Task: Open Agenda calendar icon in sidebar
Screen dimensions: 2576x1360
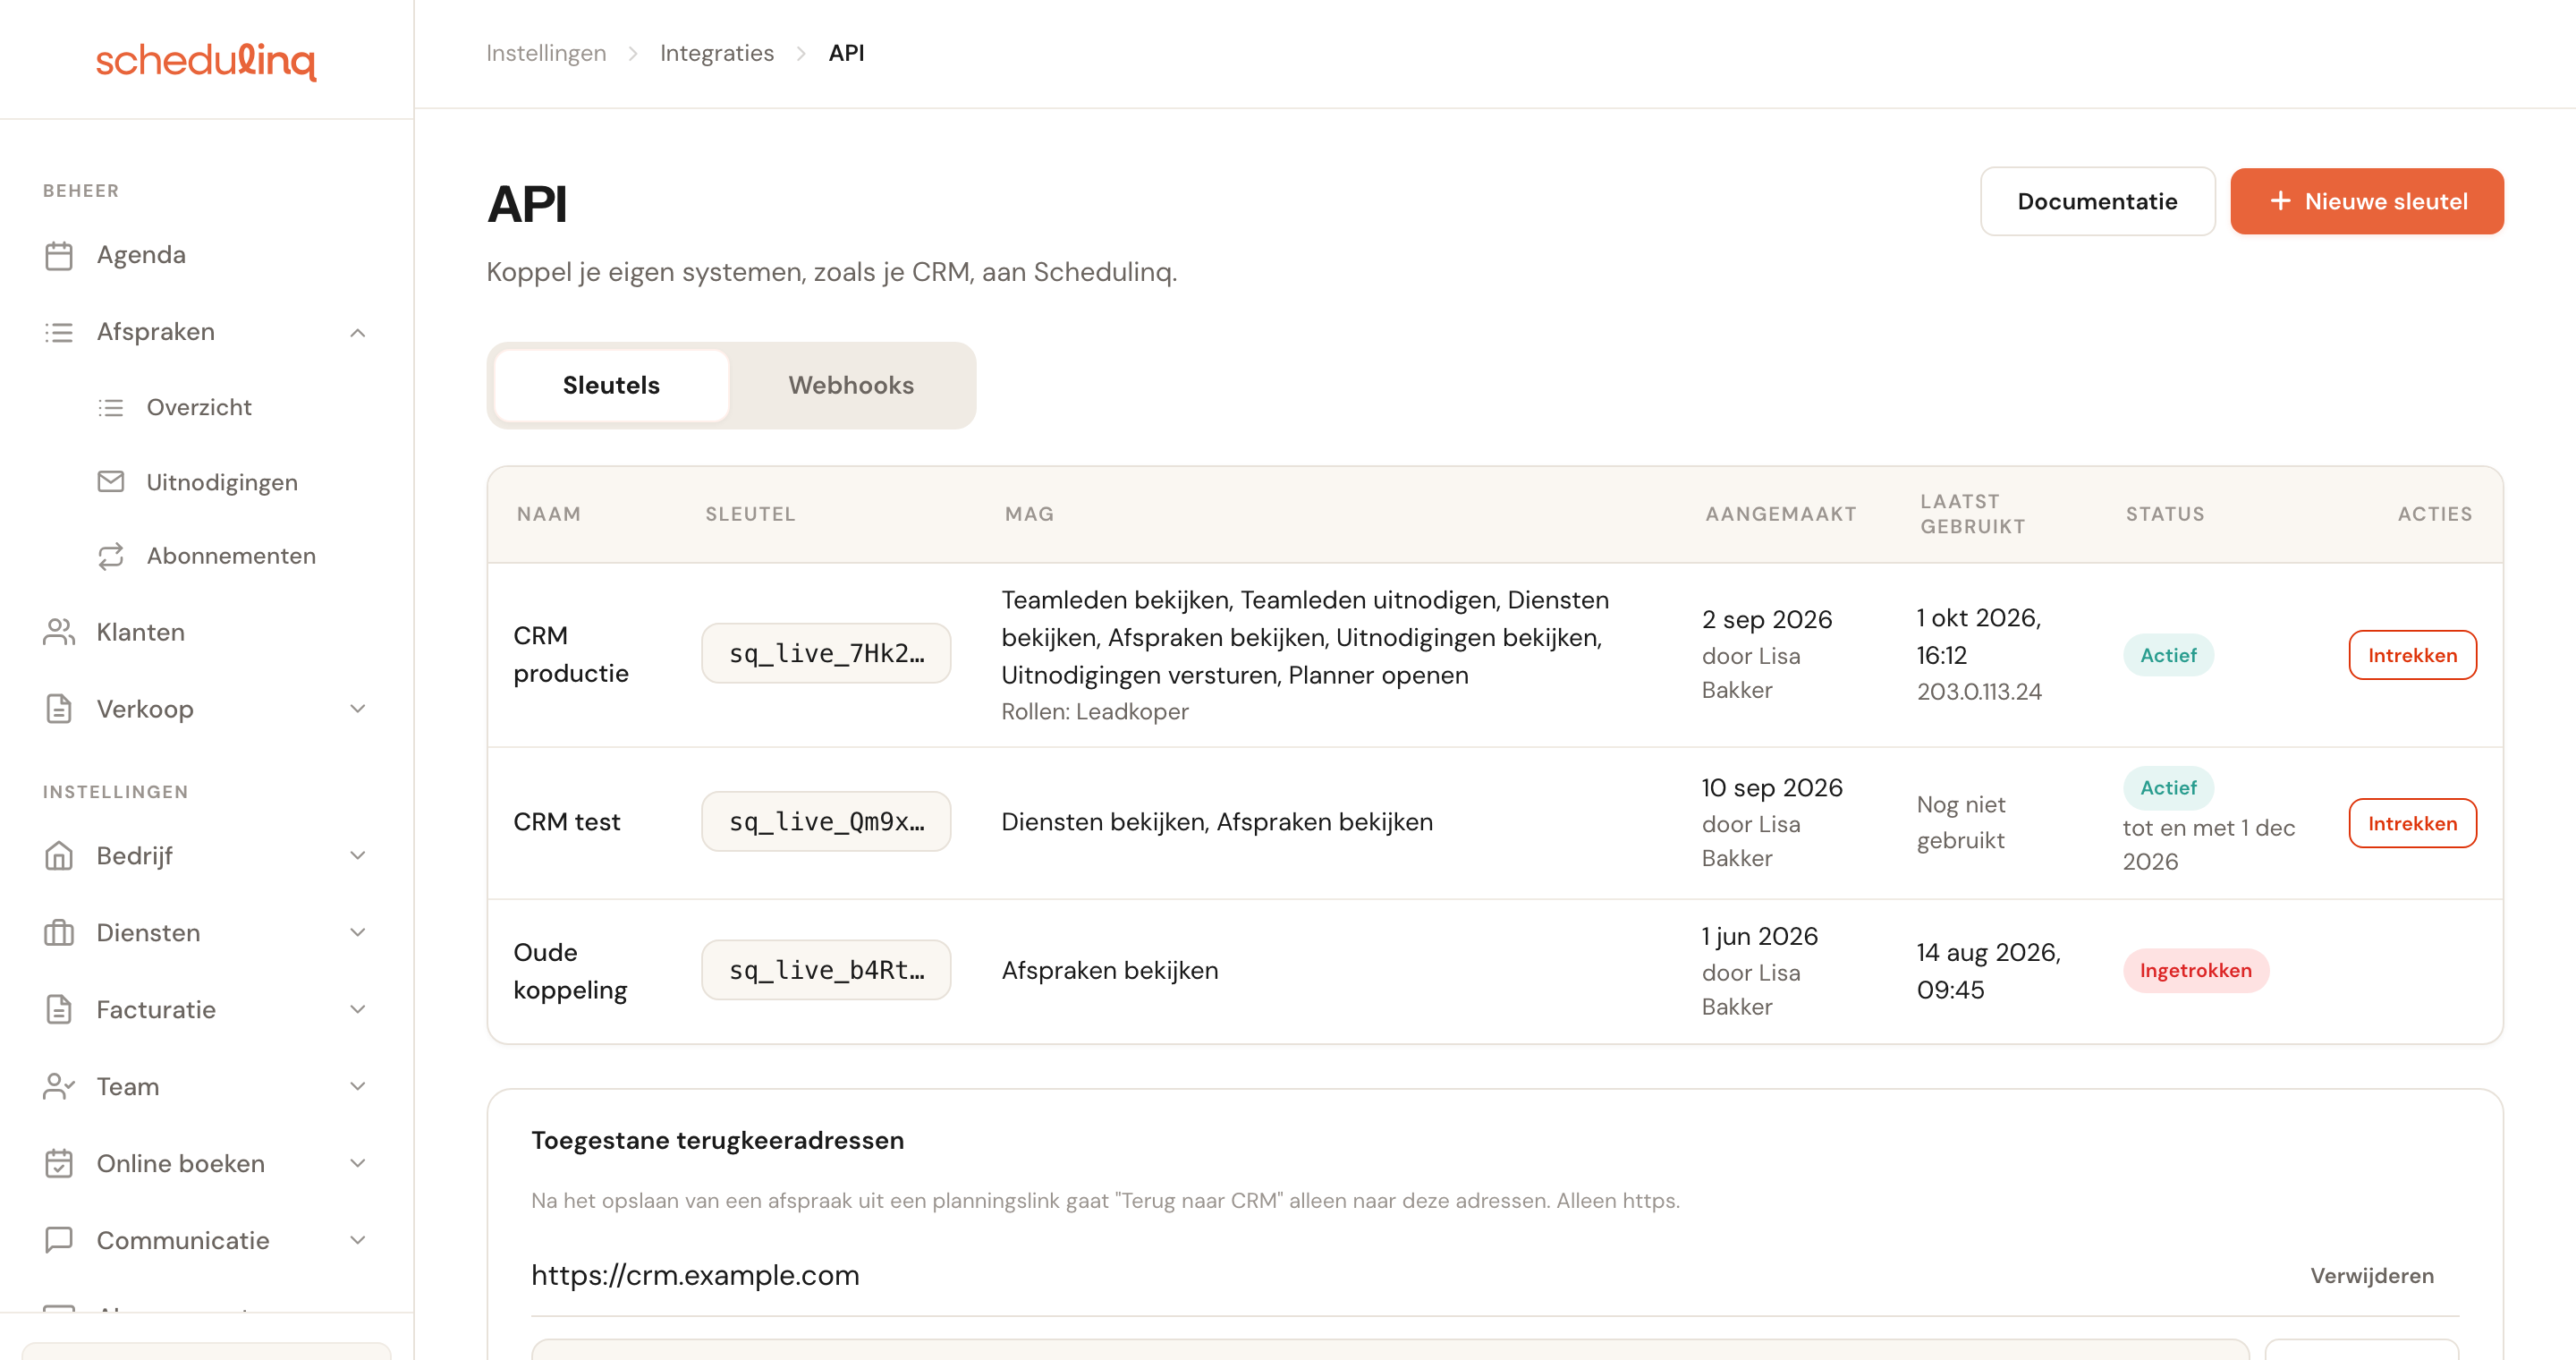Action: click(59, 255)
